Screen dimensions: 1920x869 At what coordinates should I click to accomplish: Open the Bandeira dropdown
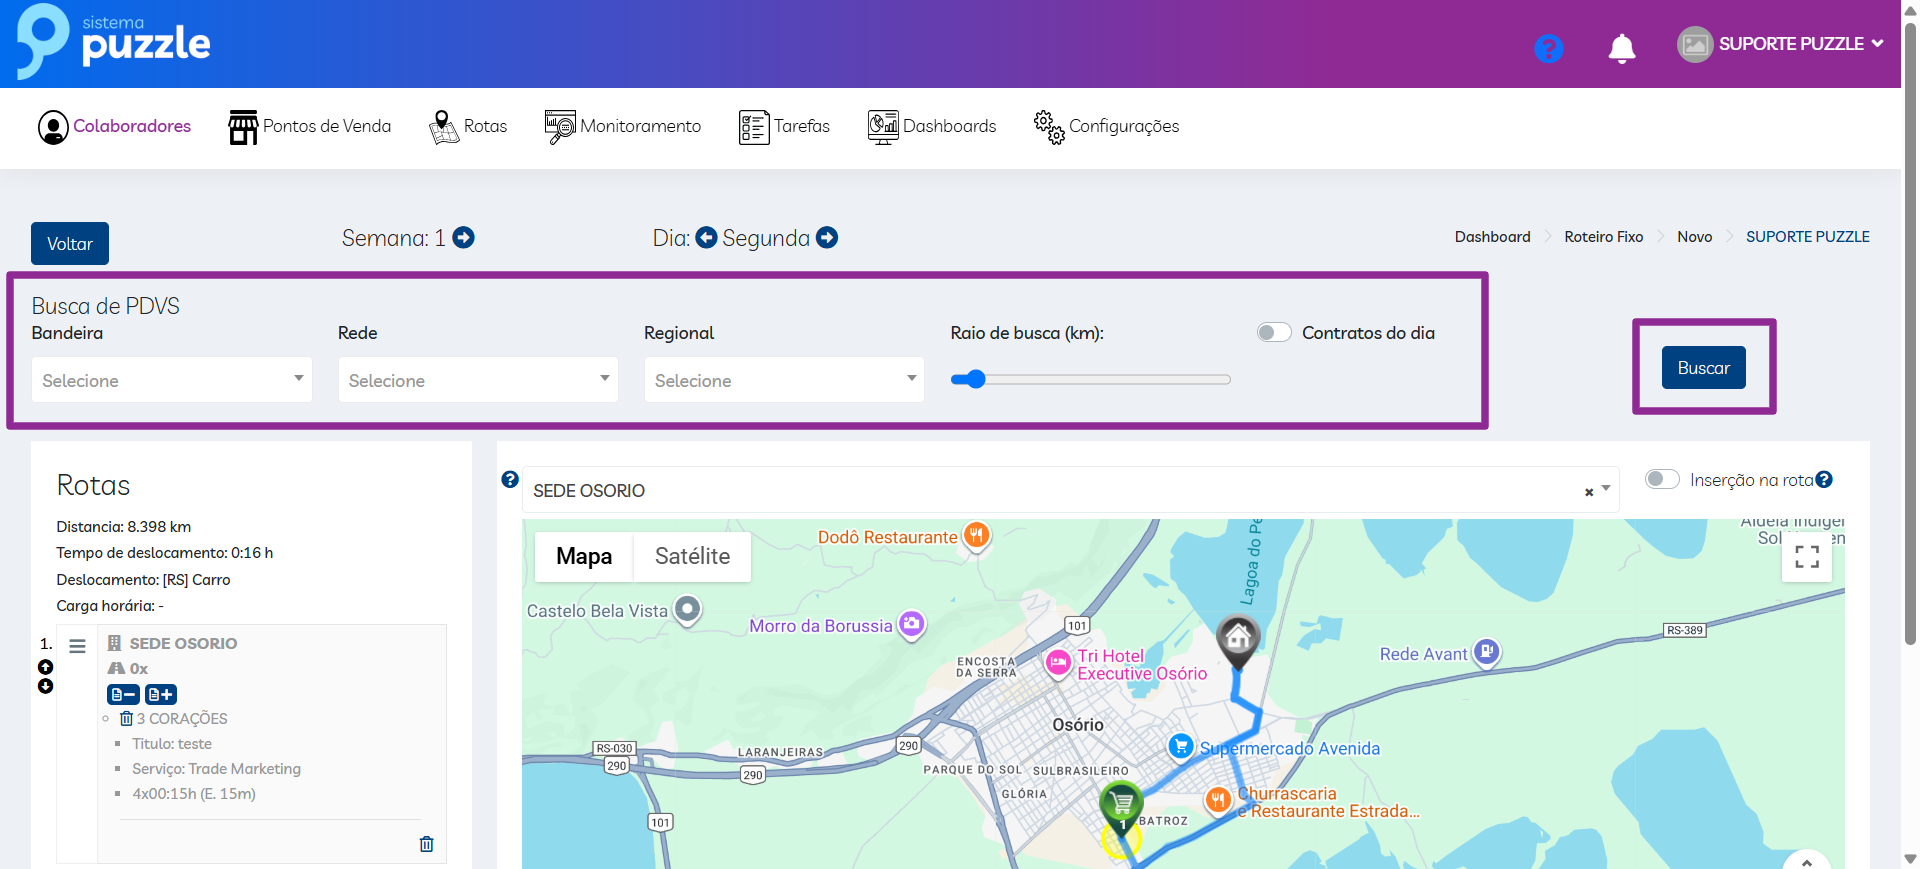point(172,380)
